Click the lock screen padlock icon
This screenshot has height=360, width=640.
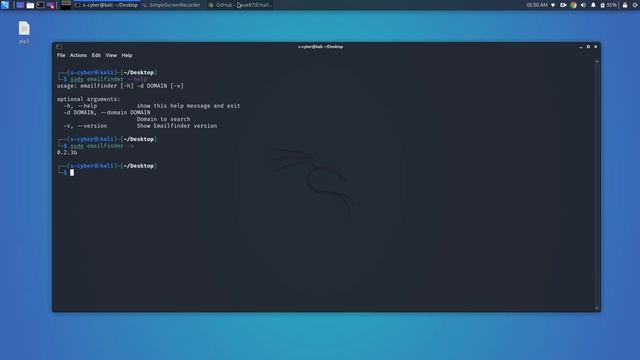625,5
